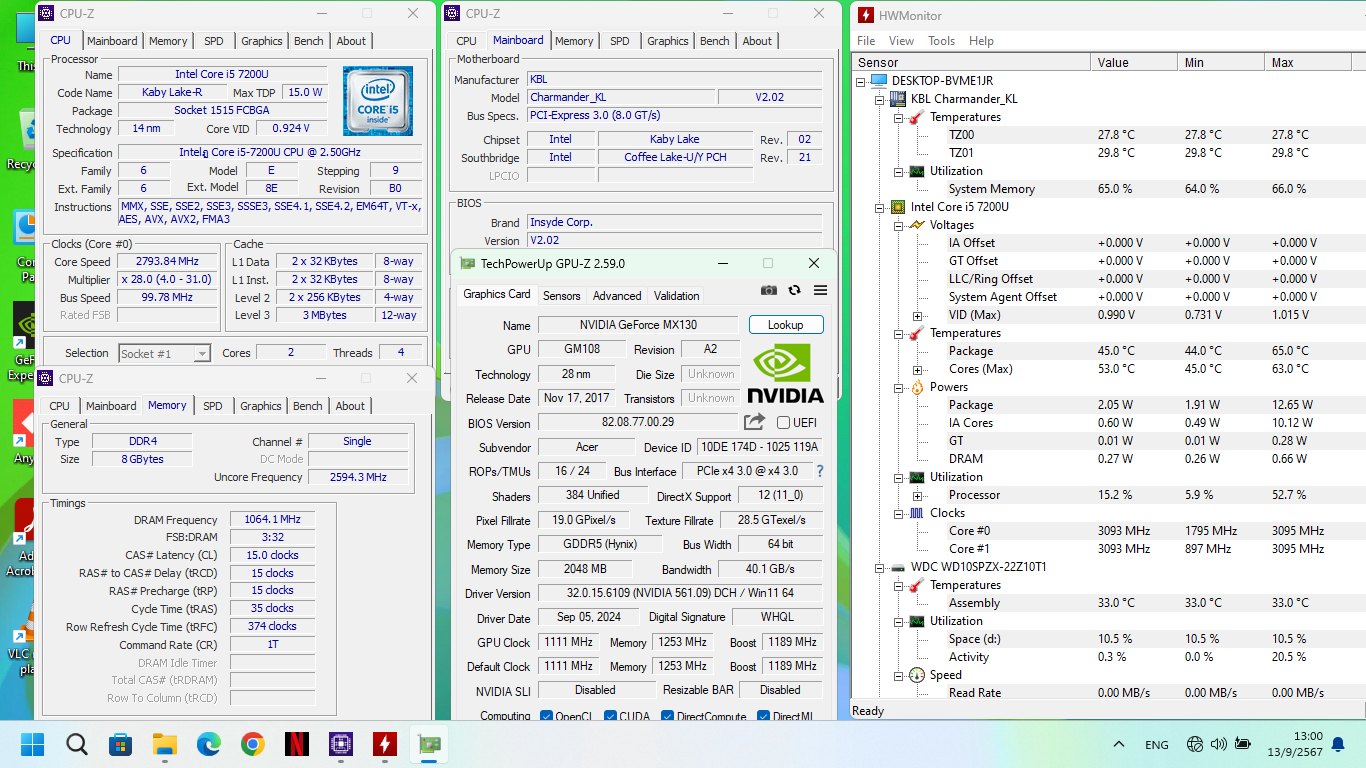Toggle the UEFI checkbox in GPU-Z
1366x768 pixels.
pos(783,423)
